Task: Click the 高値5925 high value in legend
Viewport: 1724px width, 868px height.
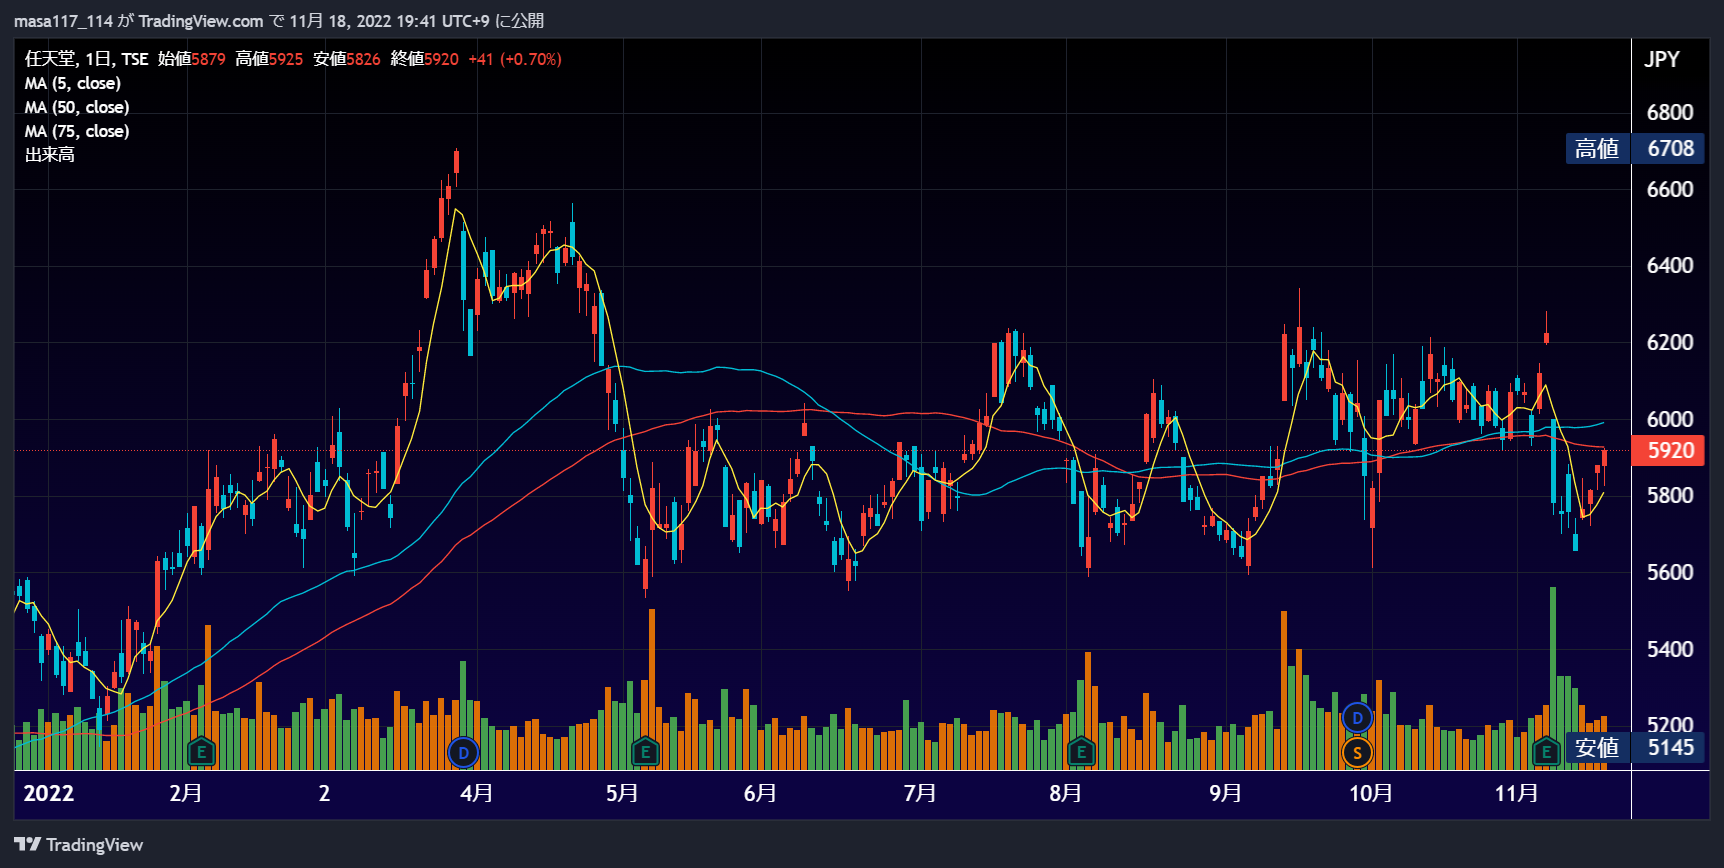Action: pos(269,59)
